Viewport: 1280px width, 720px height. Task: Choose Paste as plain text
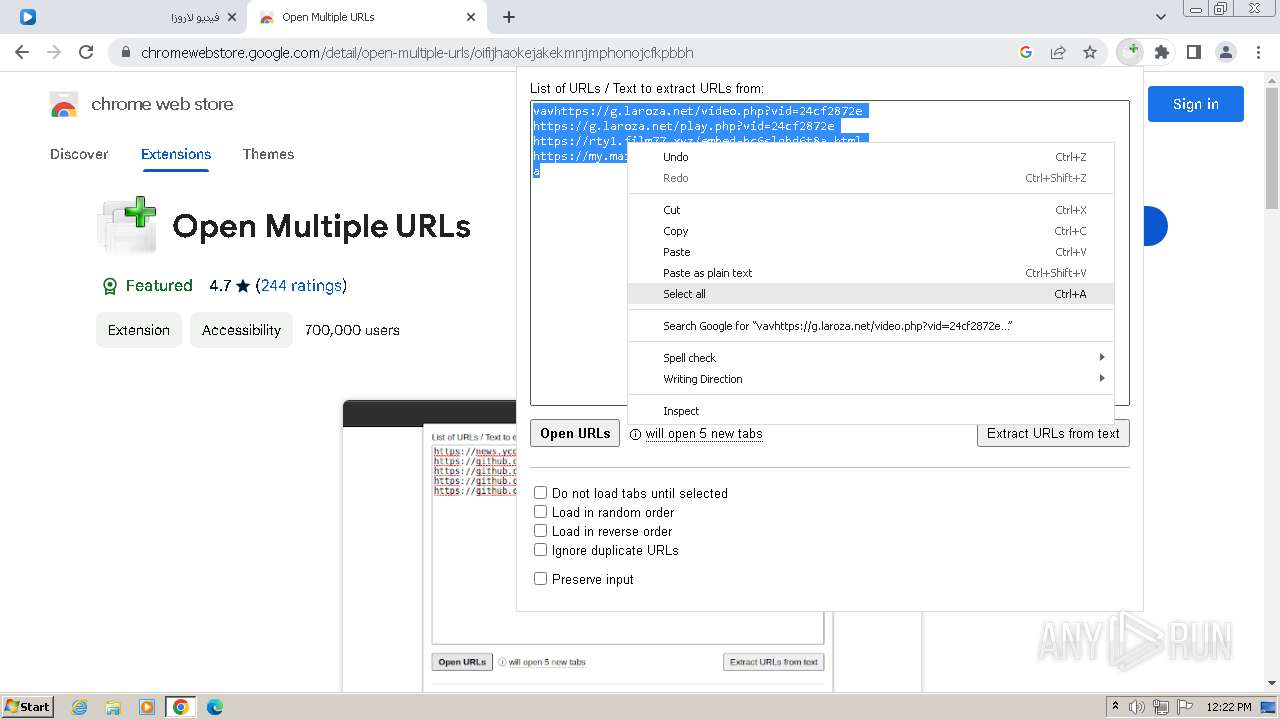pyautogui.click(x=870, y=273)
